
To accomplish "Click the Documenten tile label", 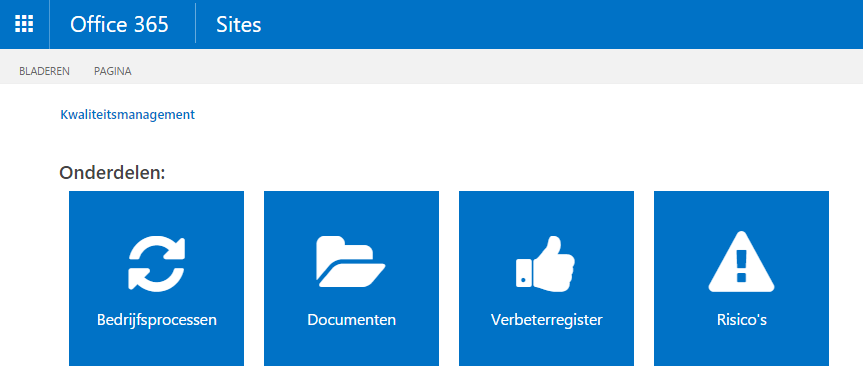I will (351, 320).
